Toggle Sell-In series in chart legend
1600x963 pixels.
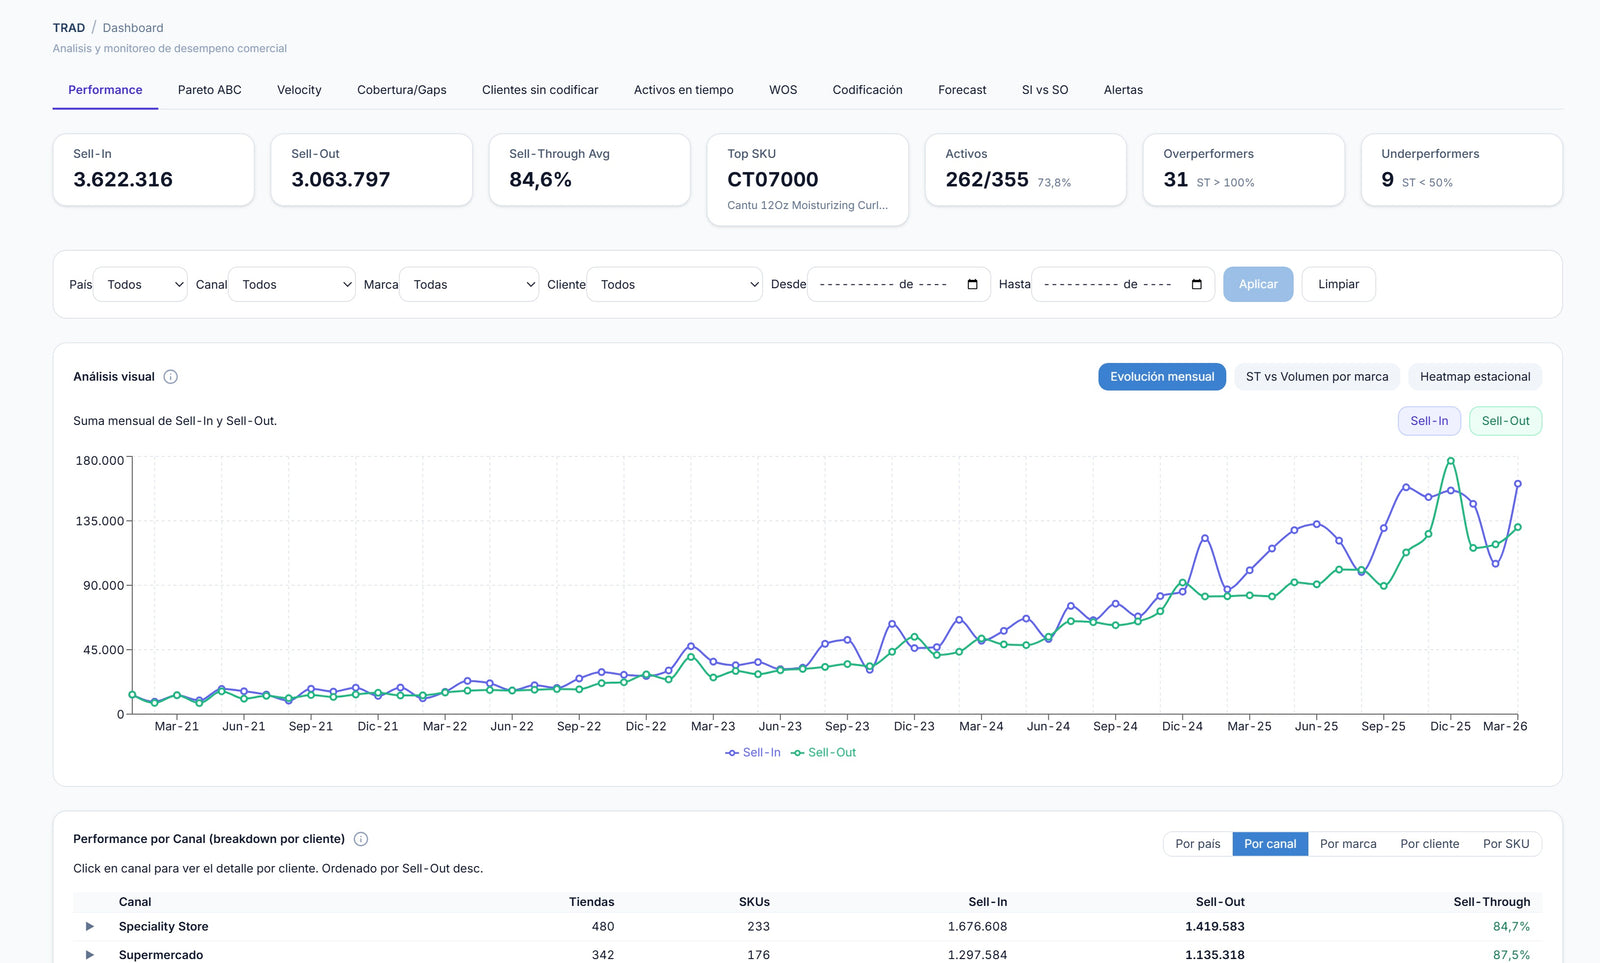[753, 753]
